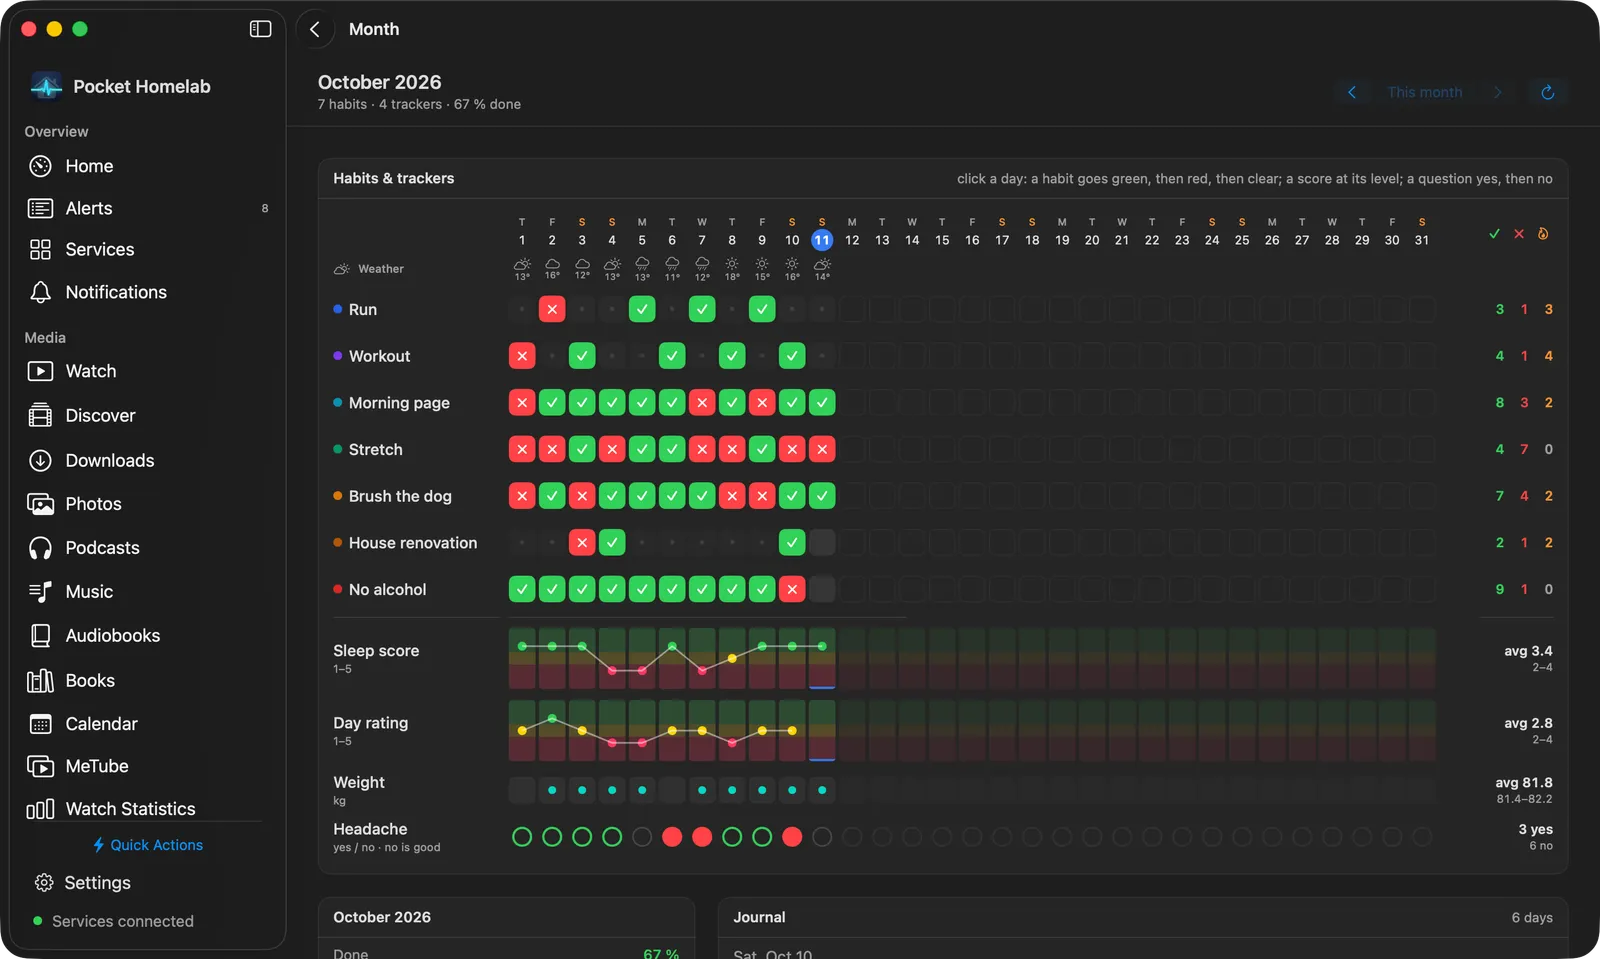Viewport: 1600px width, 959px height.
Task: Toggle Morning page for October 11
Action: pos(822,403)
